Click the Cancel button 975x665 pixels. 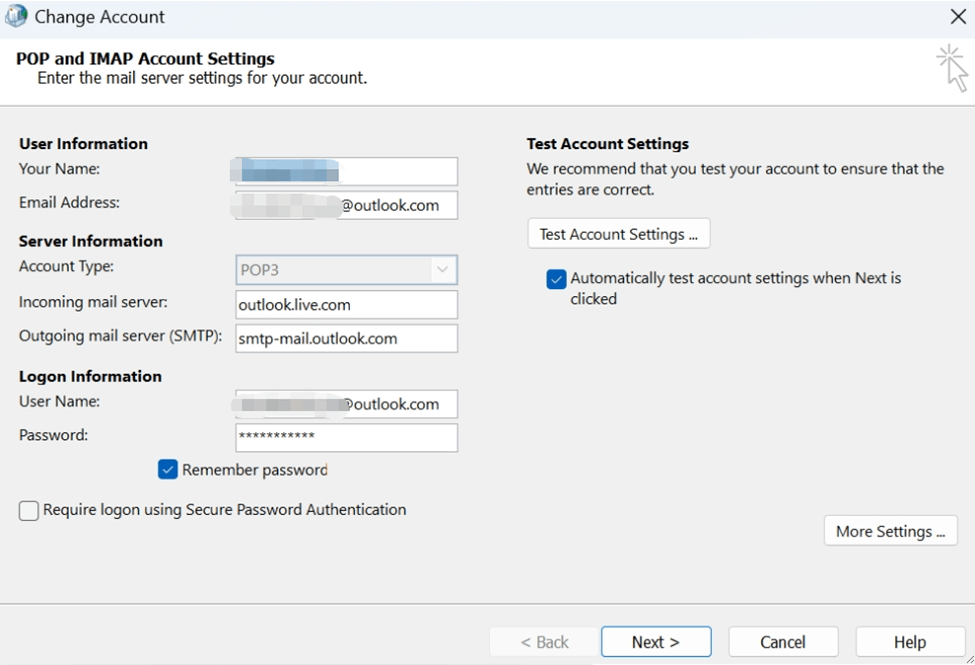[782, 642]
